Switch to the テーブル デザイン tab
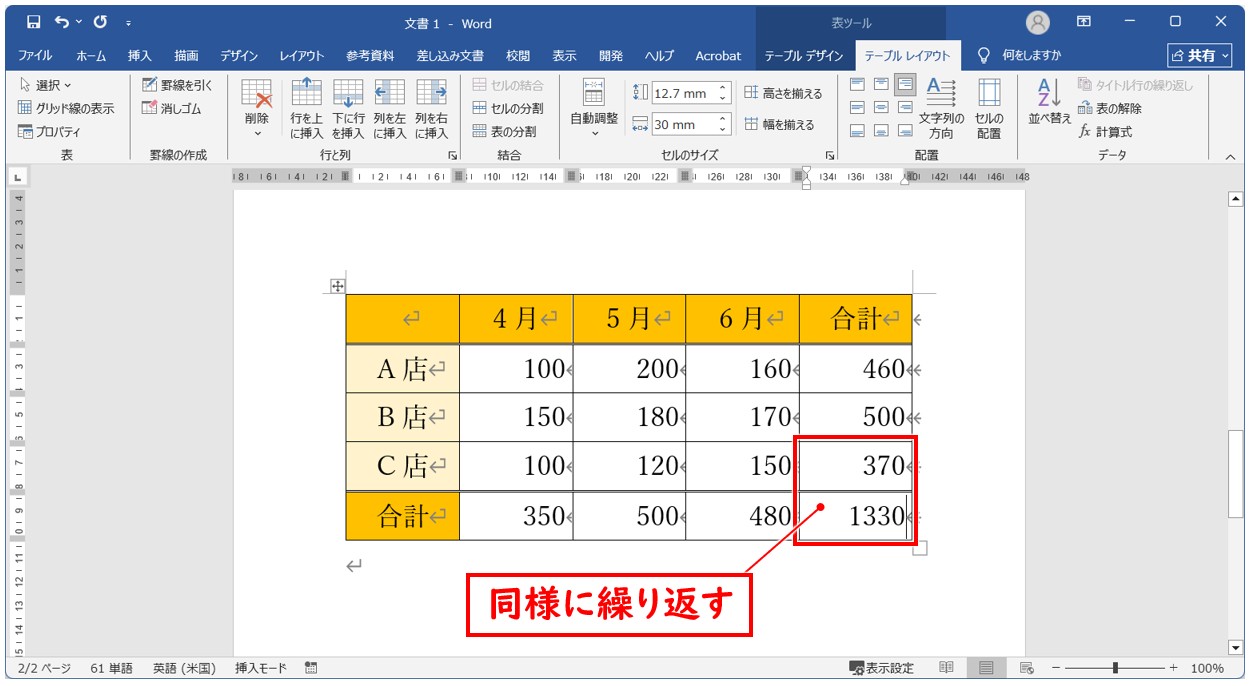The height and width of the screenshot is (686, 1252). tap(803, 56)
